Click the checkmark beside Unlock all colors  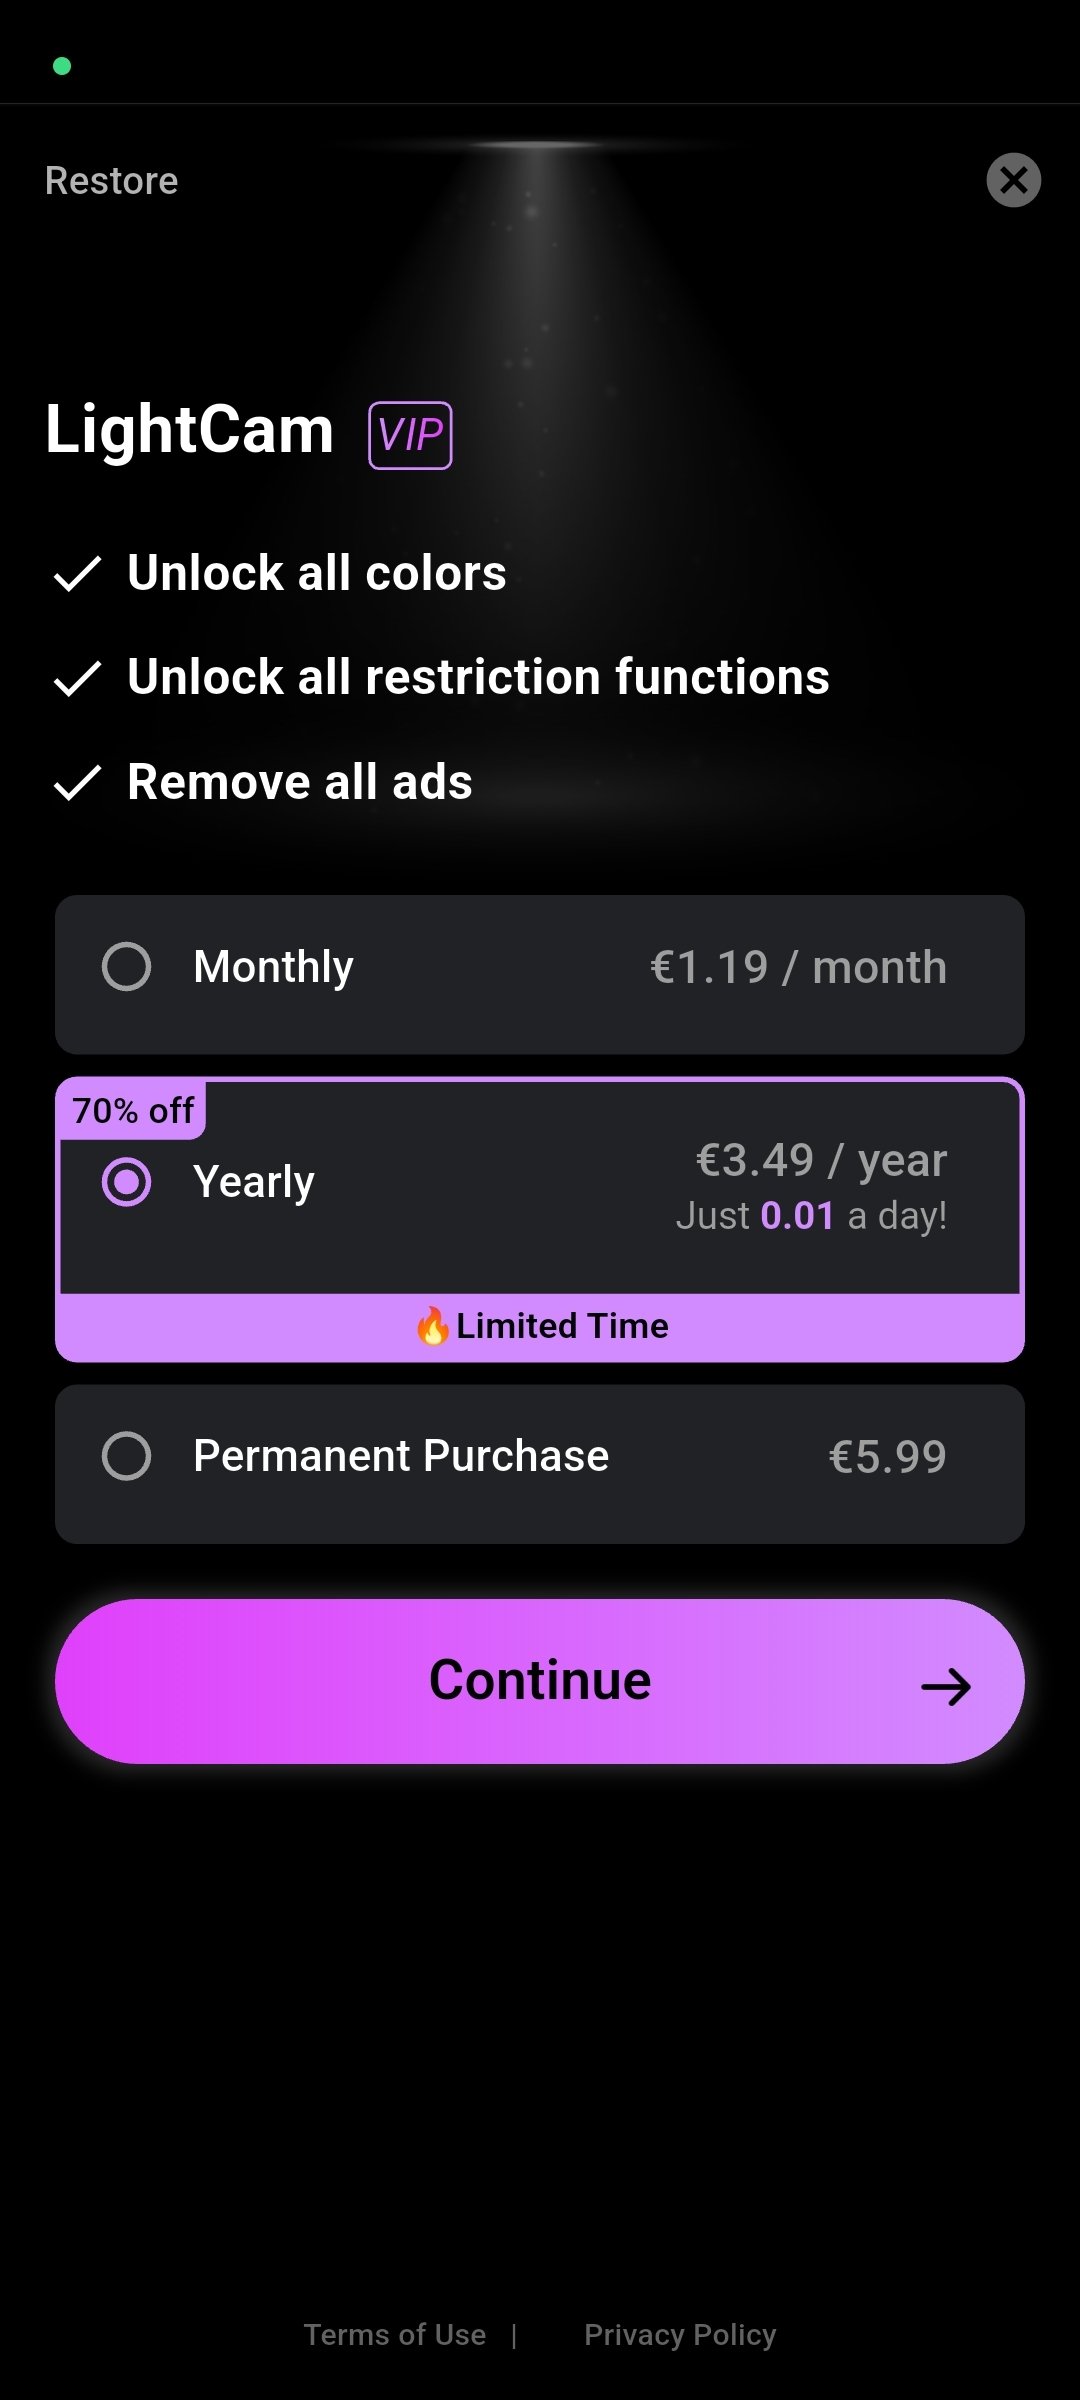77,574
